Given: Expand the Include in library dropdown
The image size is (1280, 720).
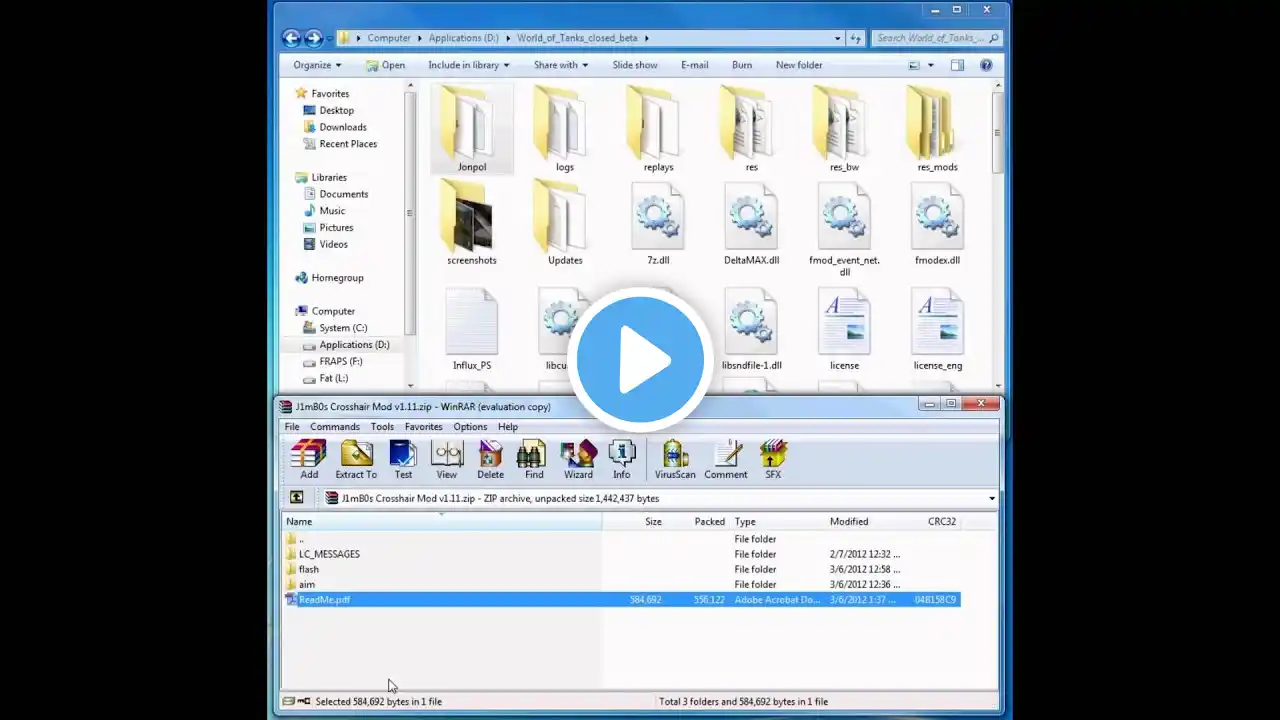Looking at the screenshot, I should 468,65.
